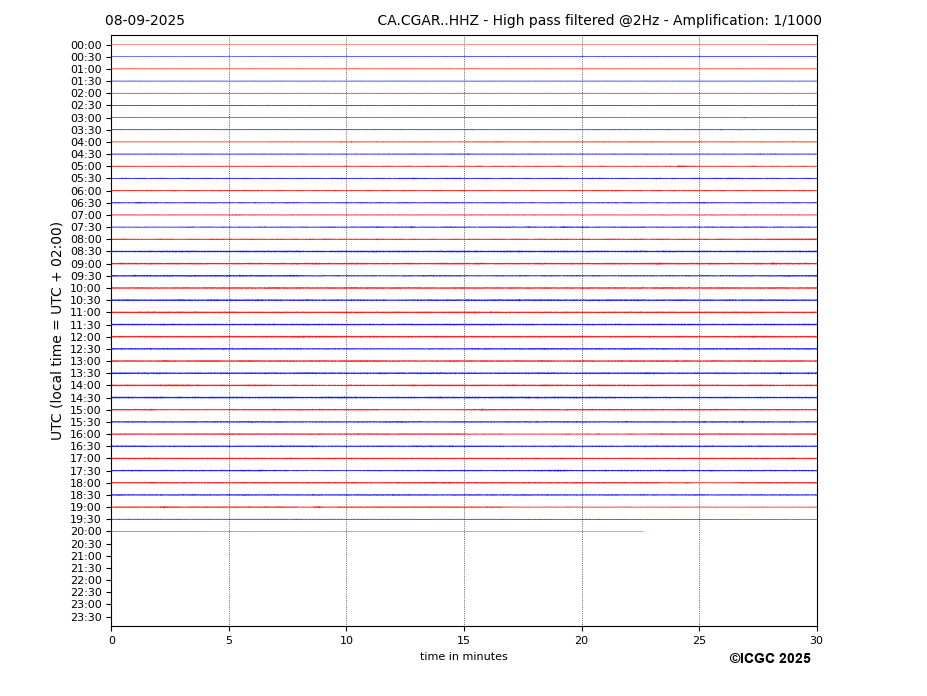Click the 05:30 time row label
The width and height of the screenshot is (927, 696).
coord(86,179)
